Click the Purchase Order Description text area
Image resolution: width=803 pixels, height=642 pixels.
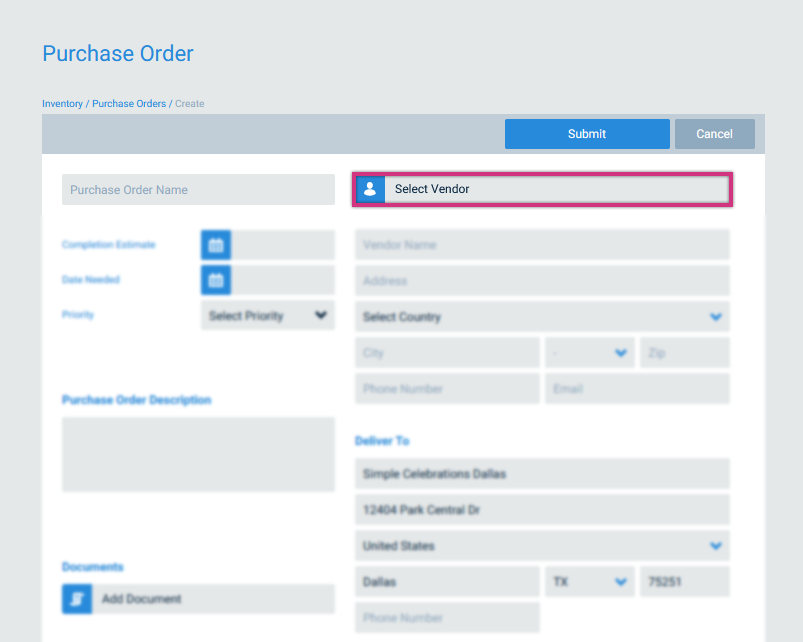(197, 454)
